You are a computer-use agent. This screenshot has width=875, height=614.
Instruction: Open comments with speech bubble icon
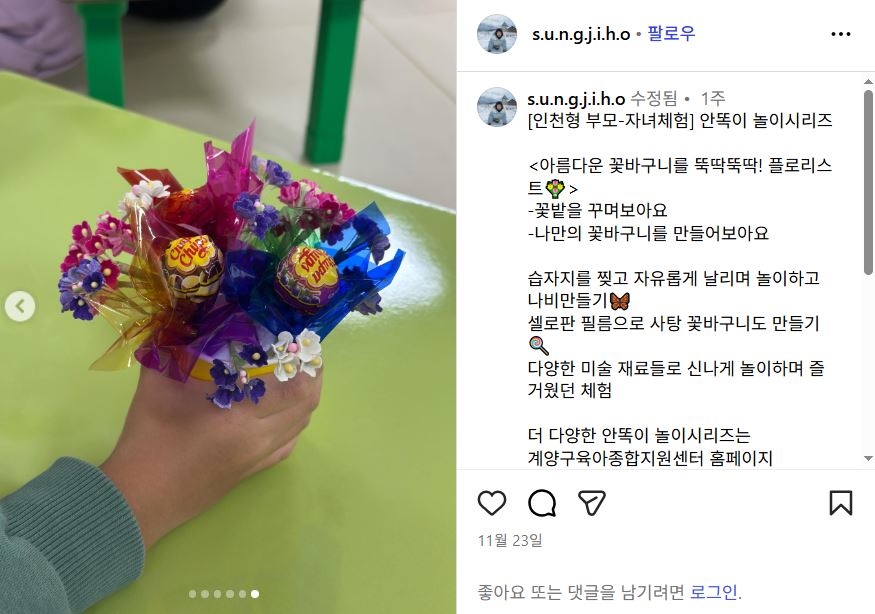tap(542, 503)
